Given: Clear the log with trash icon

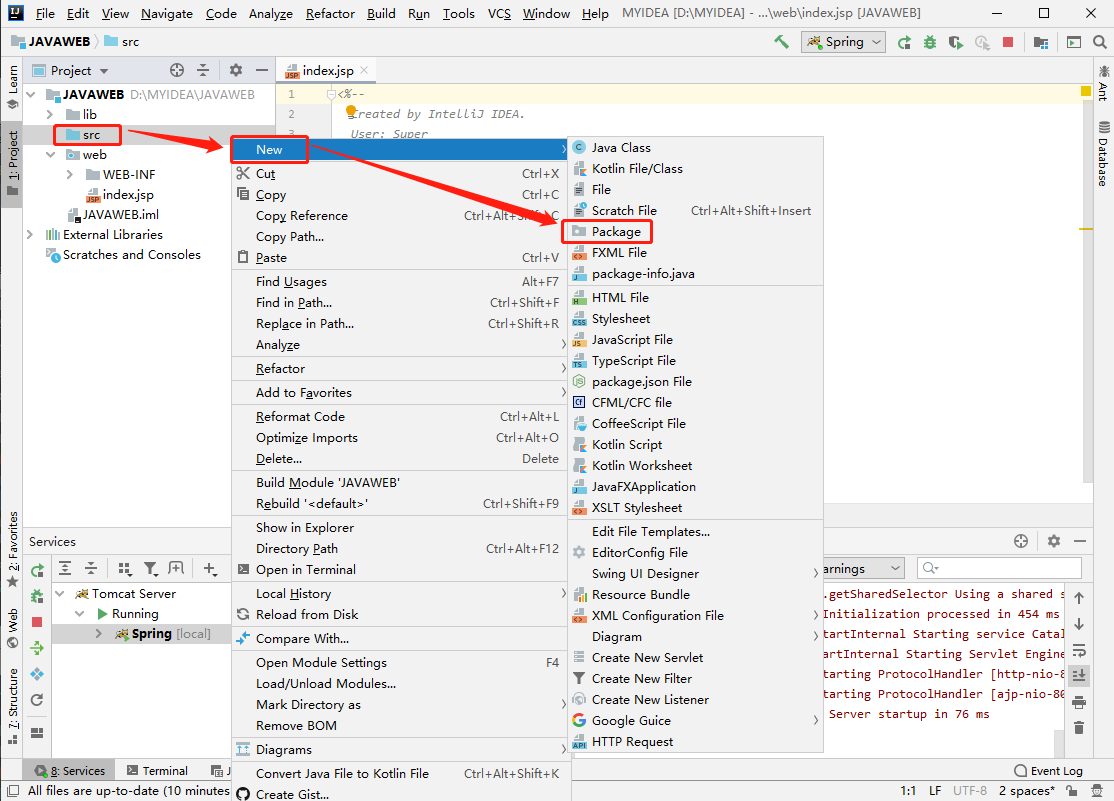Looking at the screenshot, I should point(1079,728).
